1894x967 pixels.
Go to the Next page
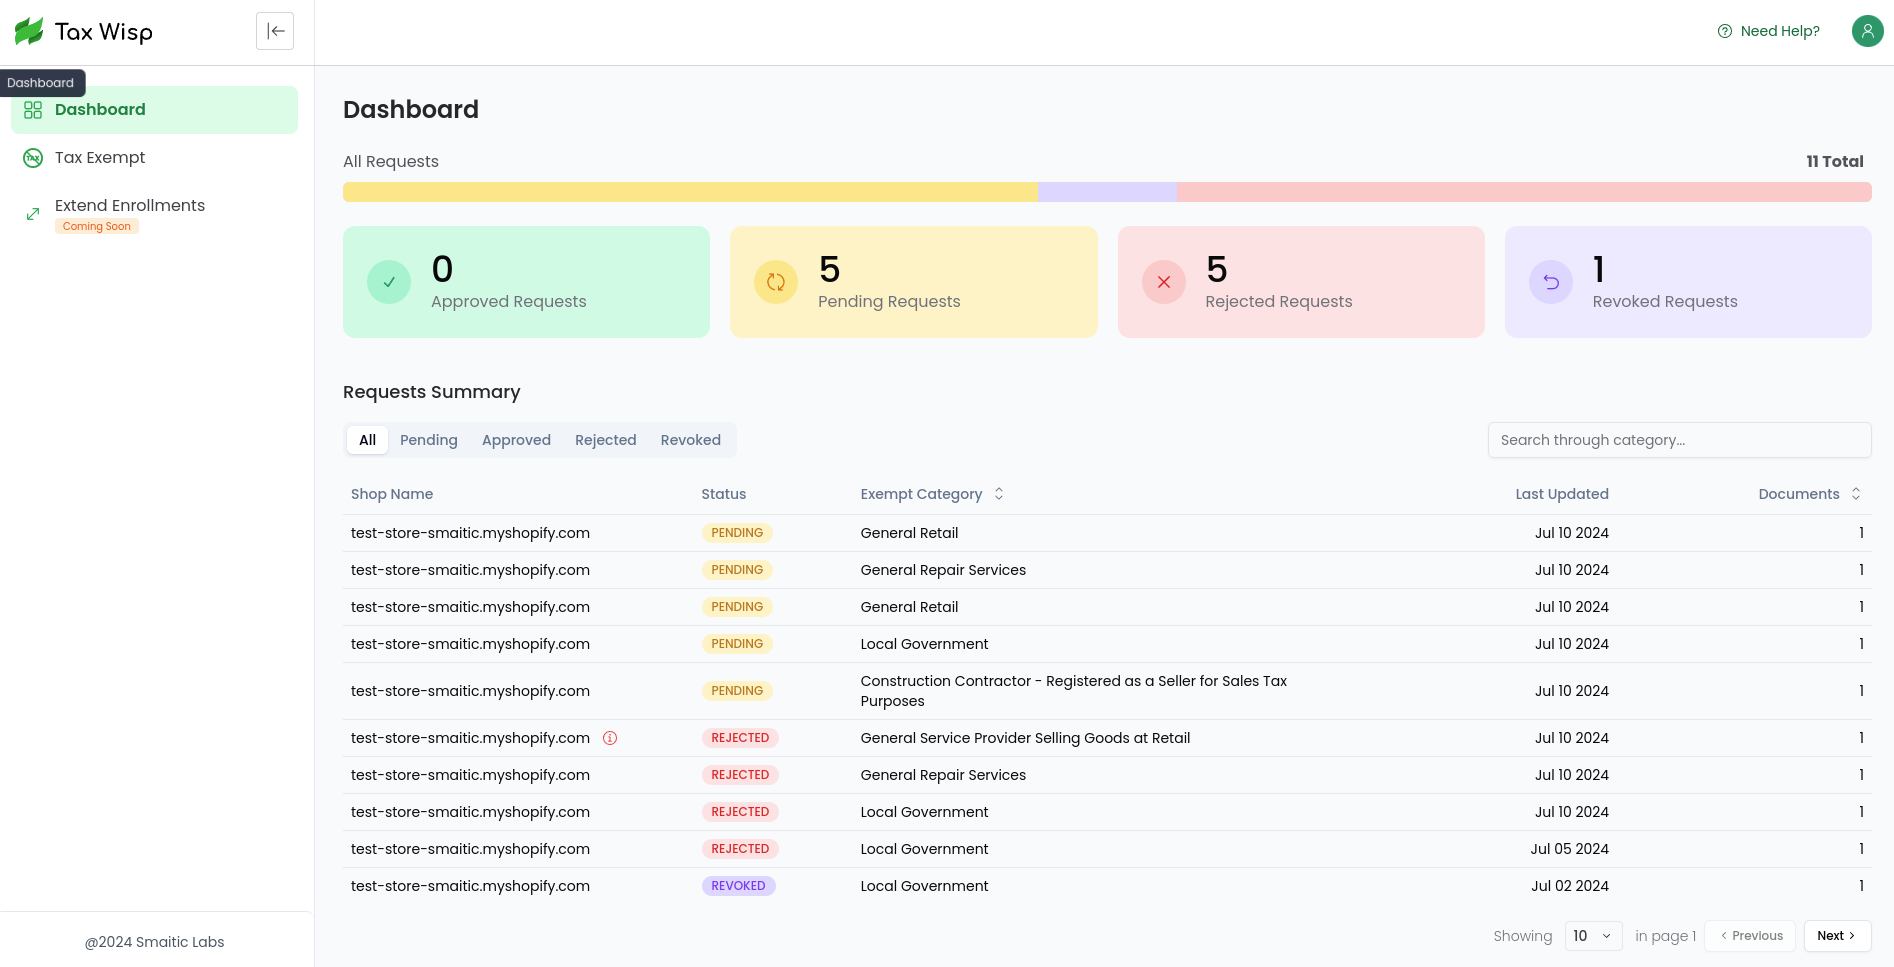[x=1837, y=936]
